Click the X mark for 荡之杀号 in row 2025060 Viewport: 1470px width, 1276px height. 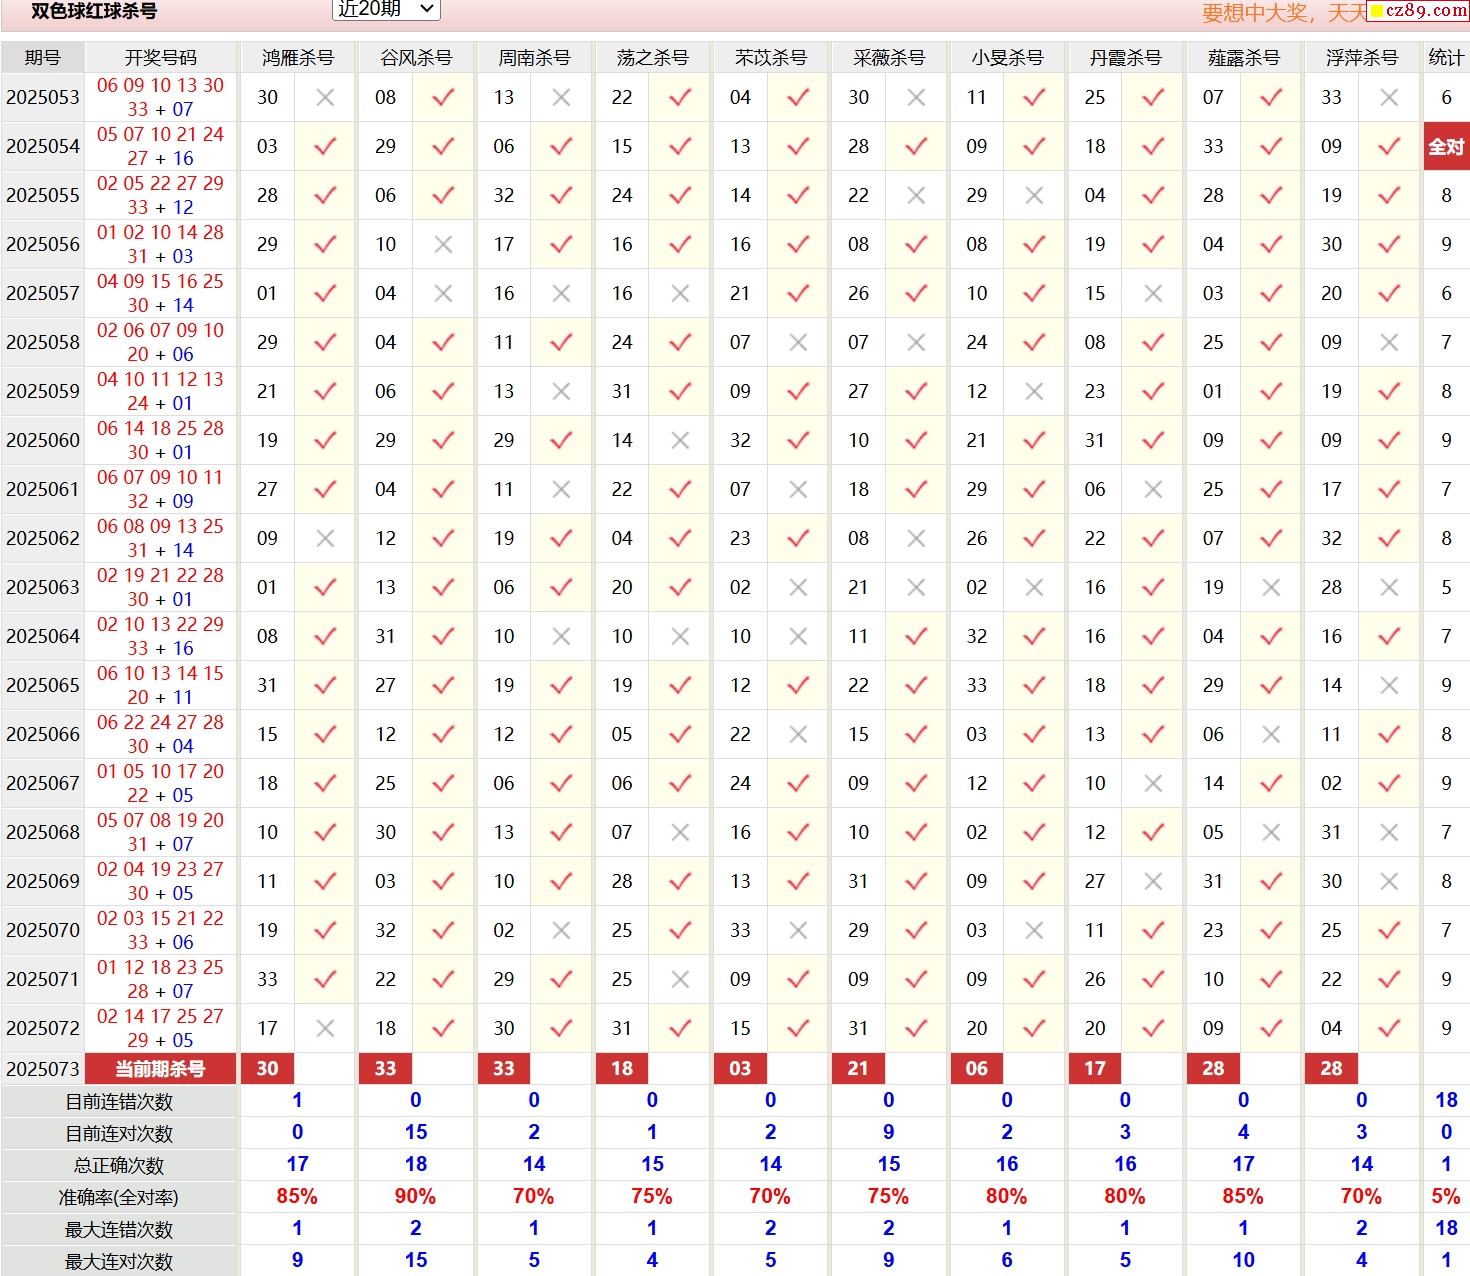point(680,440)
